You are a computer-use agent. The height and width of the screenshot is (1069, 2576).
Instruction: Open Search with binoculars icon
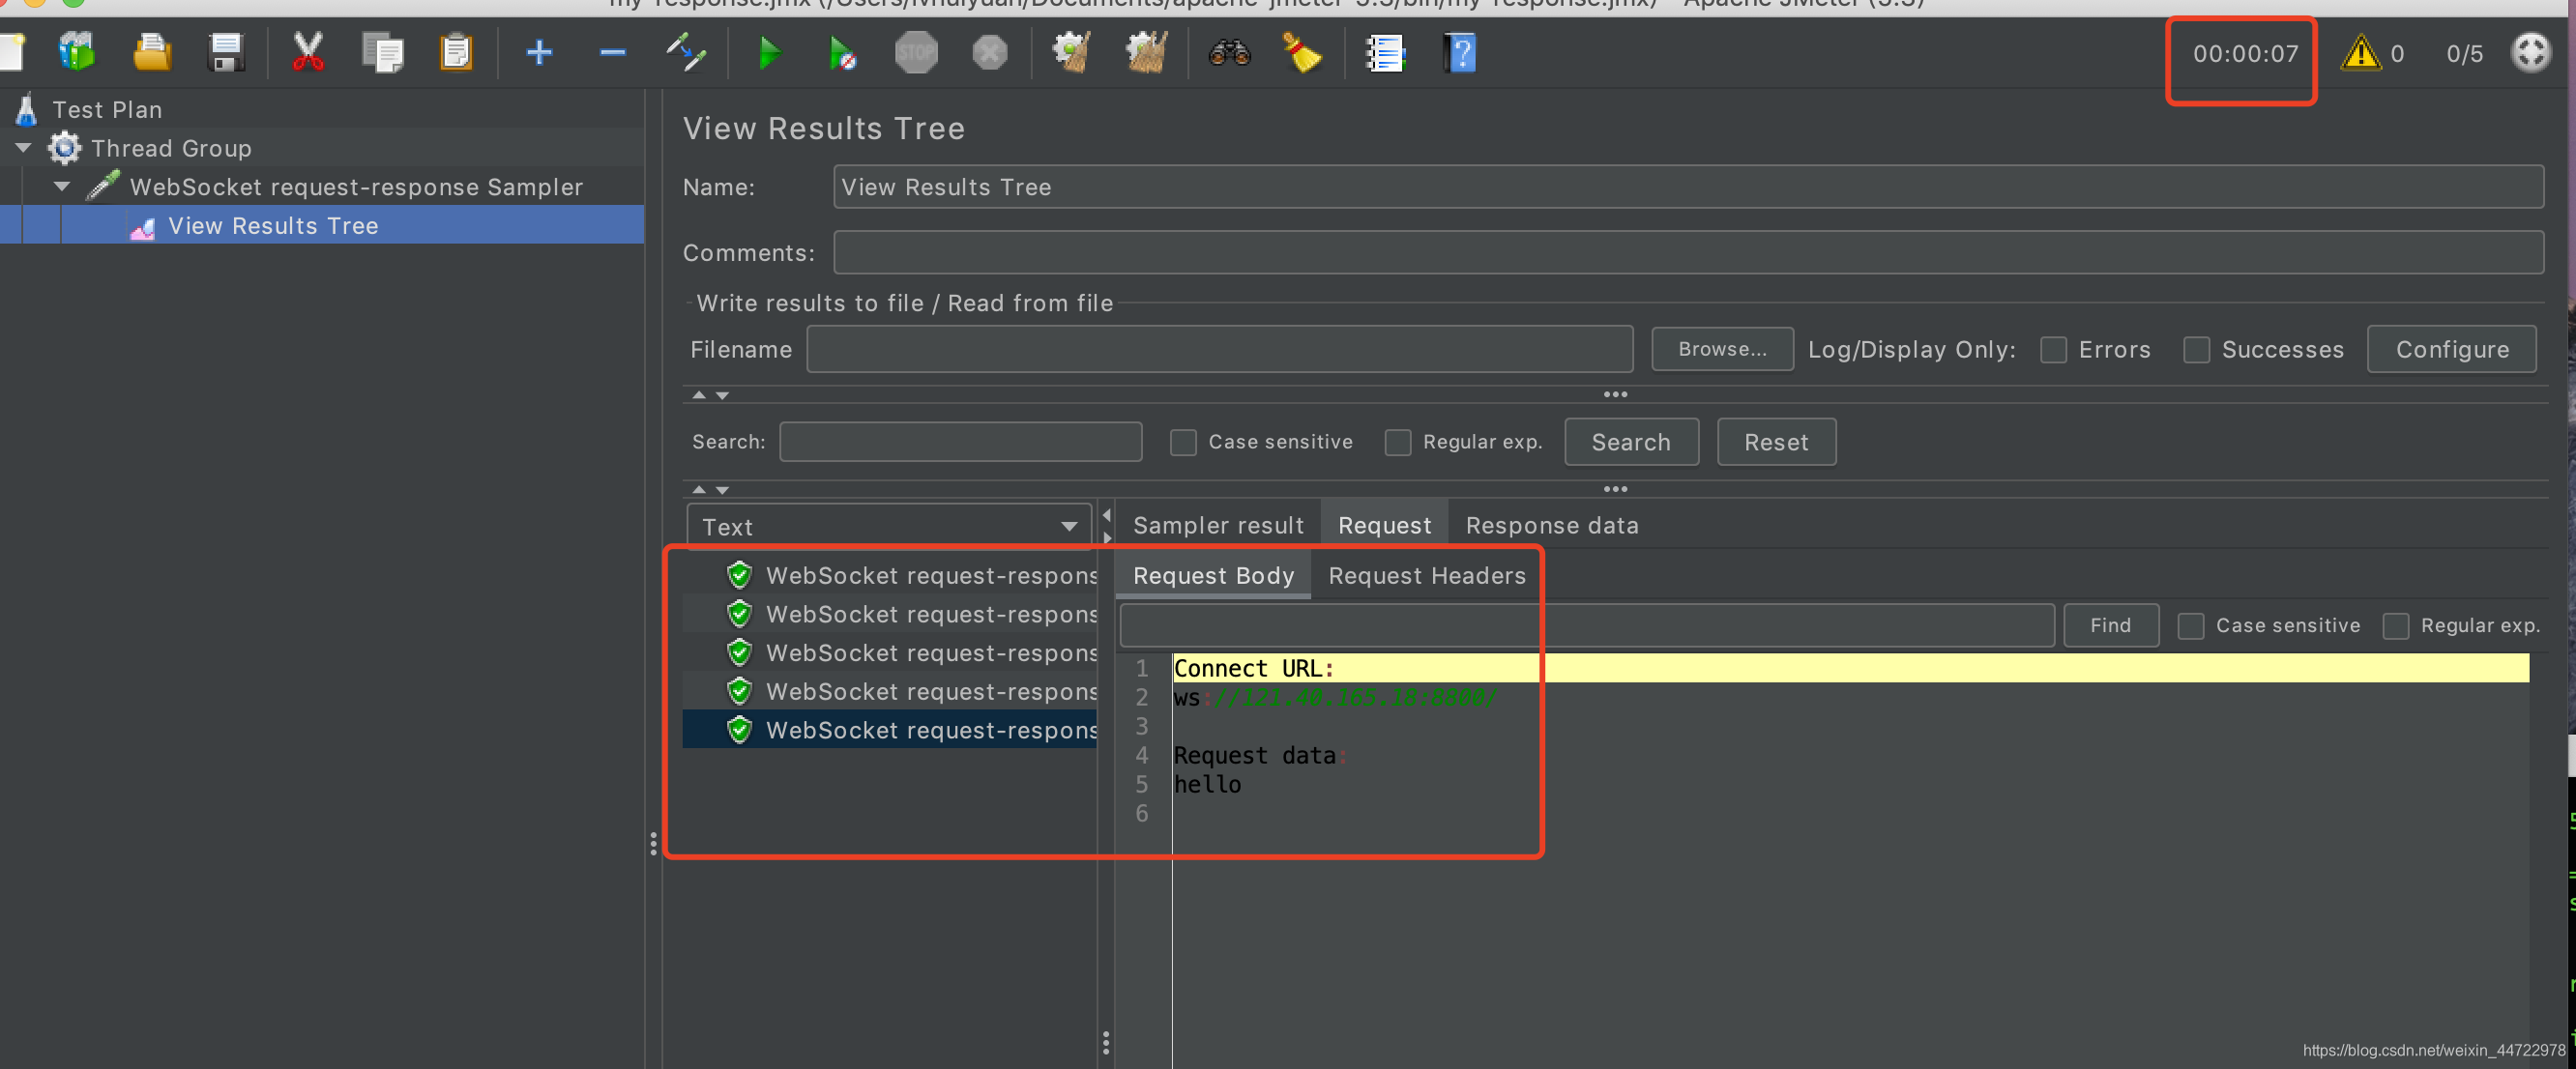1229,52
